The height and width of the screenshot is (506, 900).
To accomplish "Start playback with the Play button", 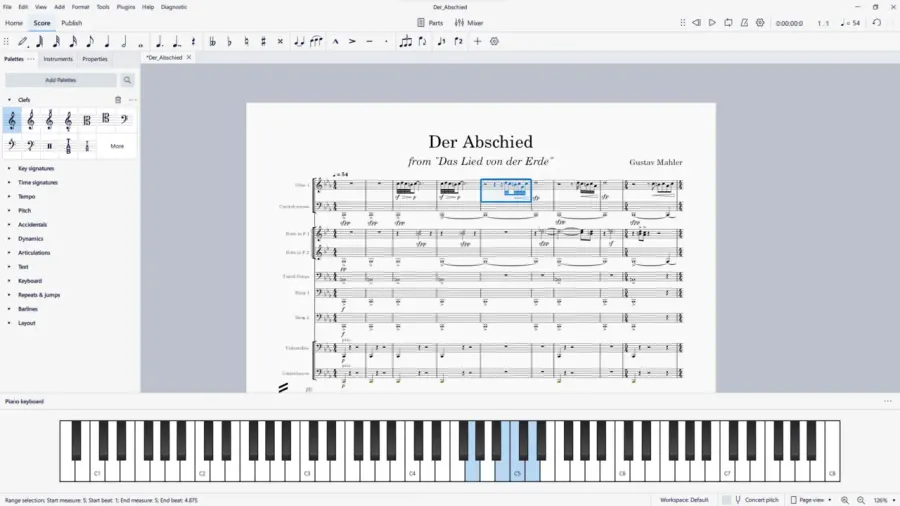I will [x=712, y=23].
